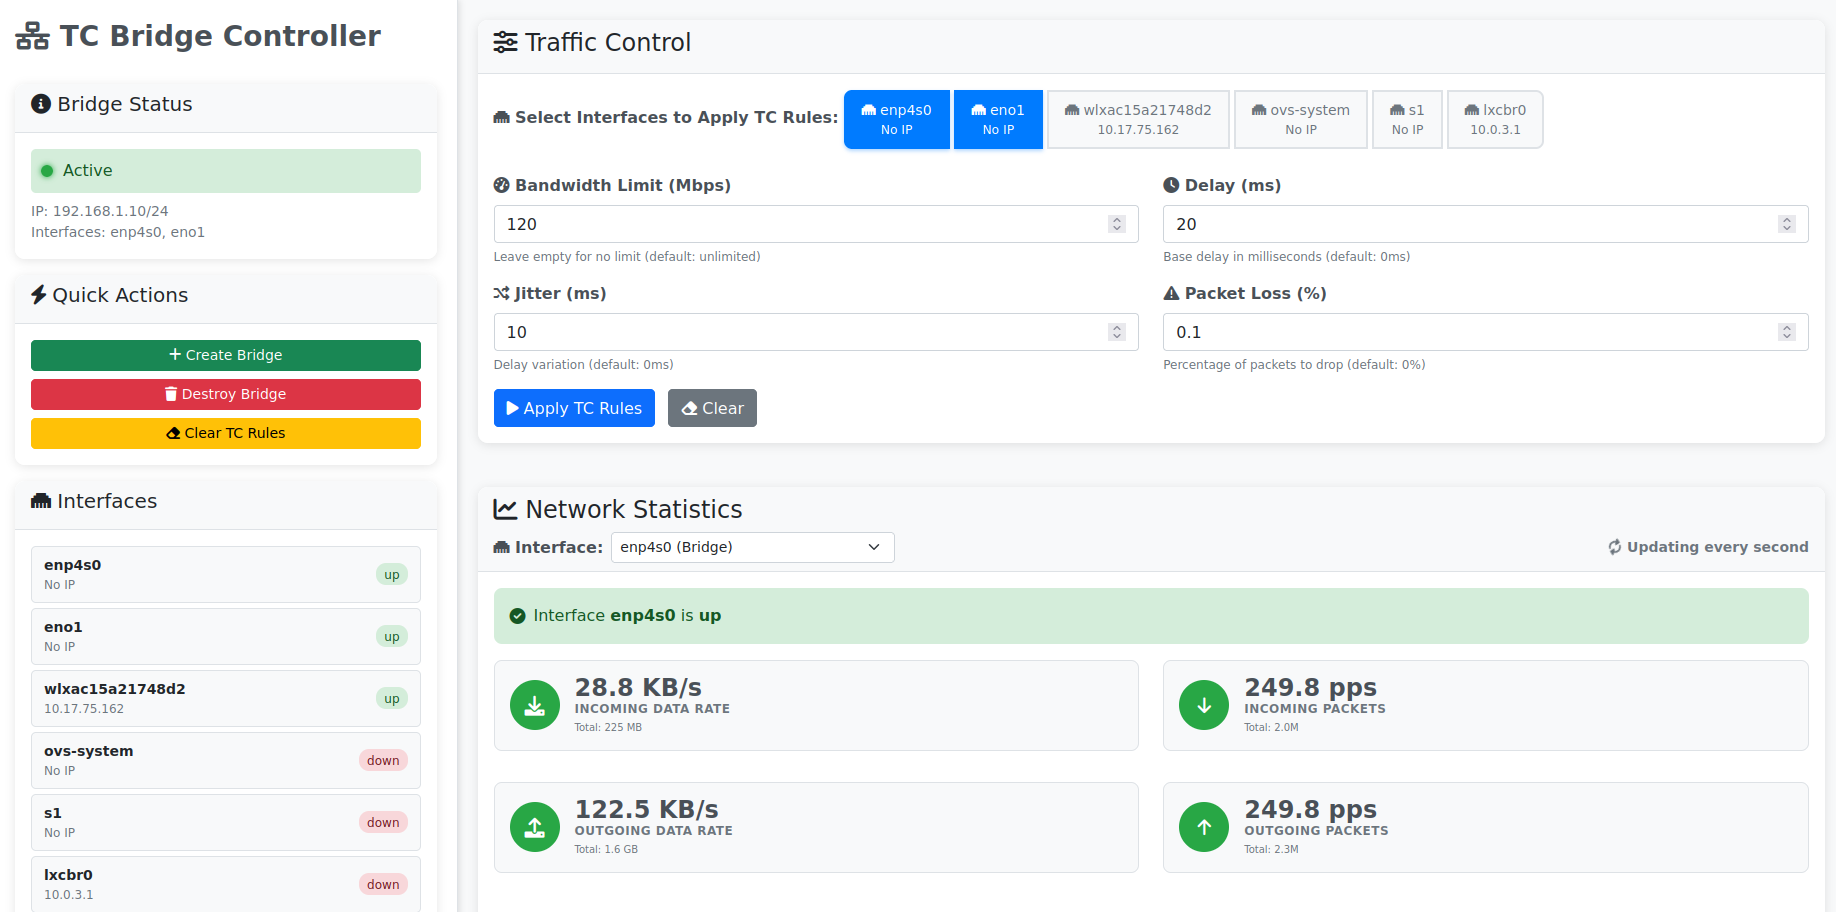The image size is (1836, 912).
Task: Click the outgoing packets up-arrow icon
Action: [1204, 828]
